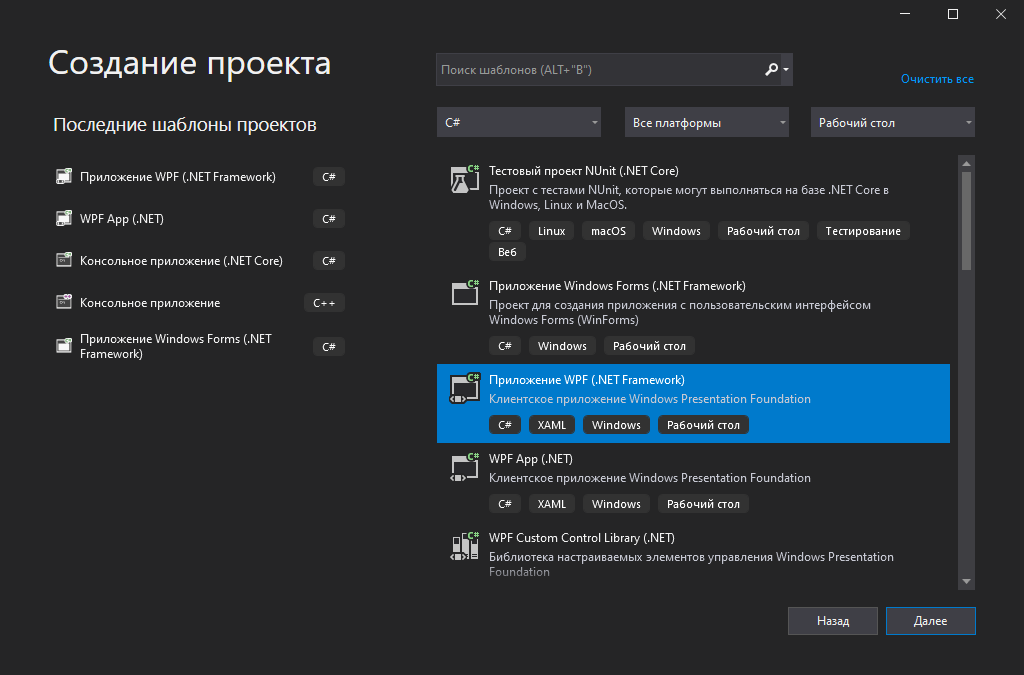Click the search magnifier icon

point(771,69)
